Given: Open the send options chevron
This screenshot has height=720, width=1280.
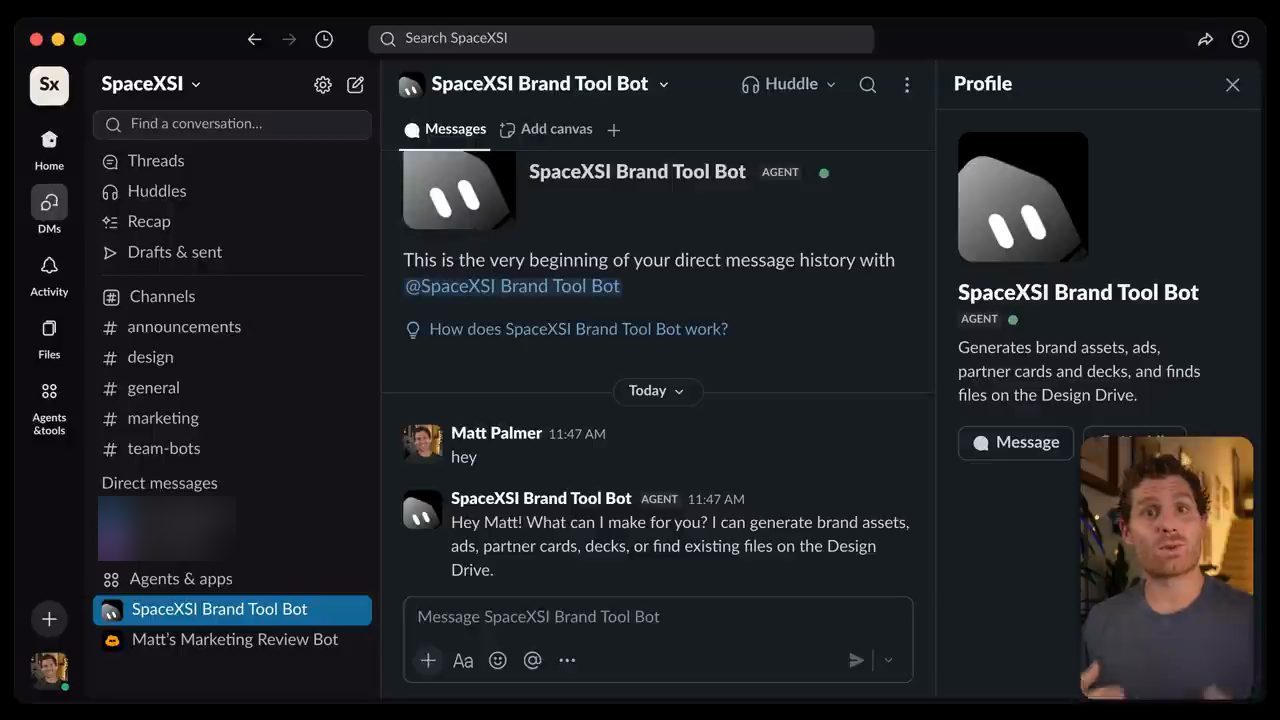Looking at the screenshot, I should coord(888,660).
